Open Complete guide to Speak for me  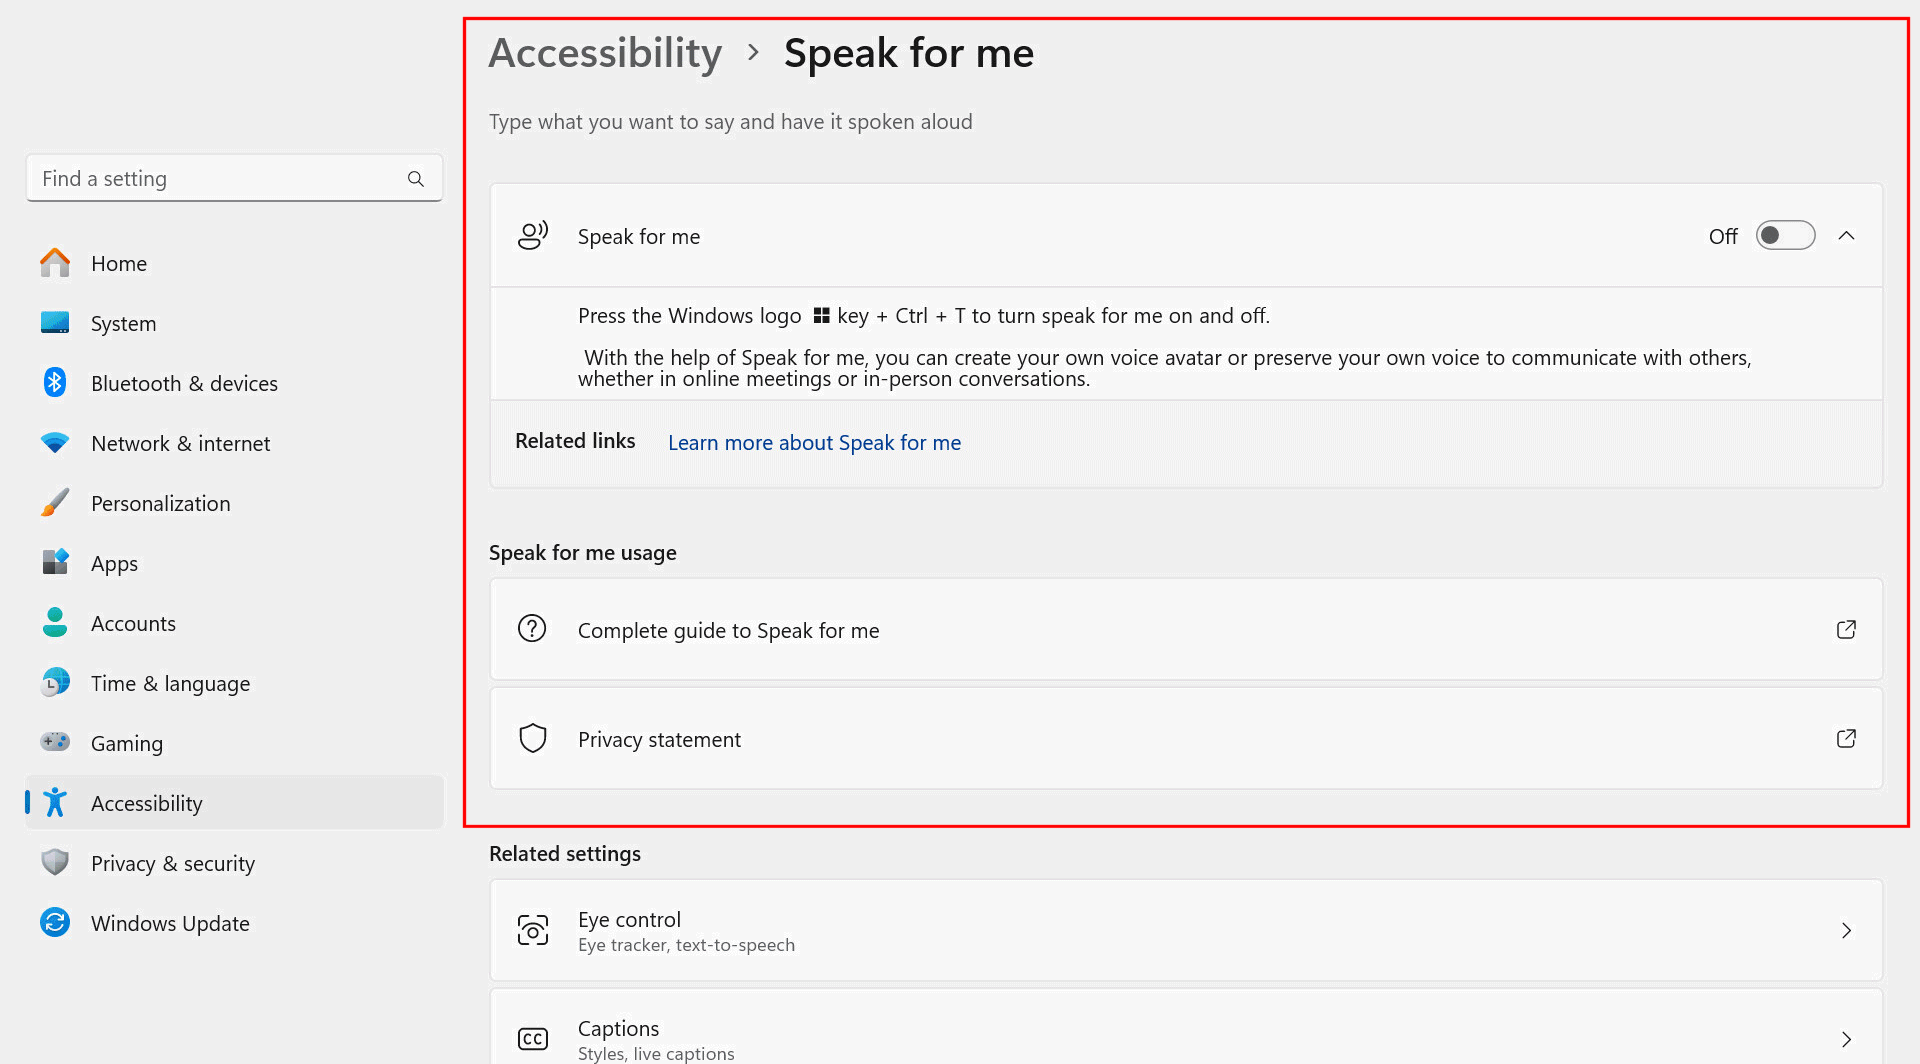click(1186, 629)
